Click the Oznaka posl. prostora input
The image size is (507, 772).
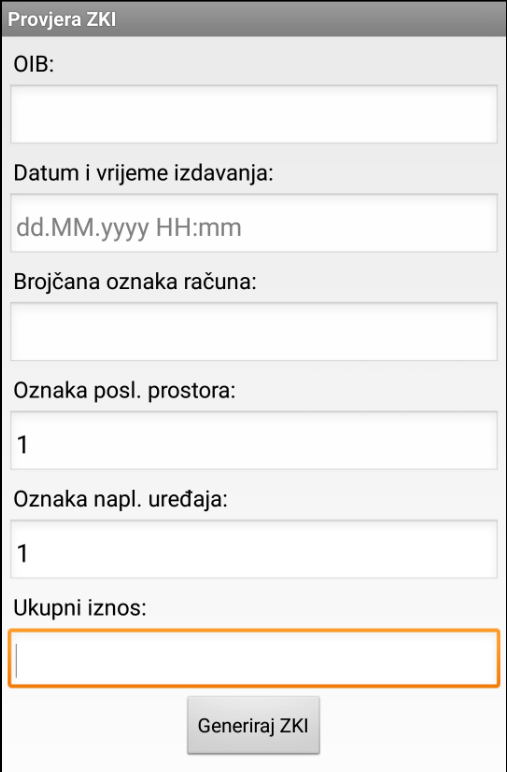pos(254,441)
